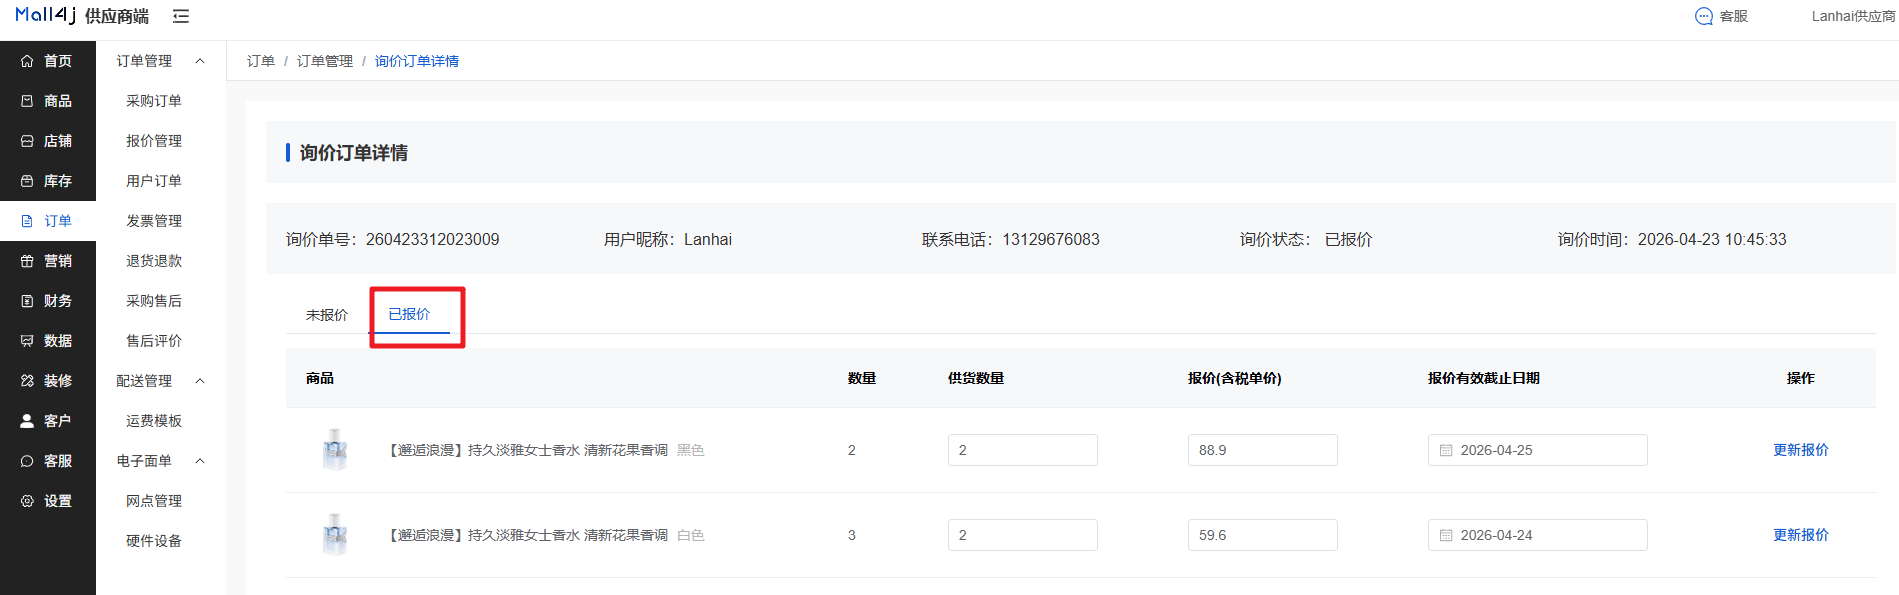Click phone number 13129676083
Screen dimensions: 1899x595
[1051, 240]
